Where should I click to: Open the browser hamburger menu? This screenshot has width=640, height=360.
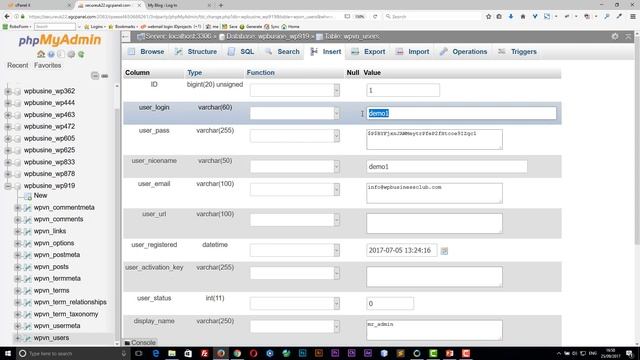point(632,17)
